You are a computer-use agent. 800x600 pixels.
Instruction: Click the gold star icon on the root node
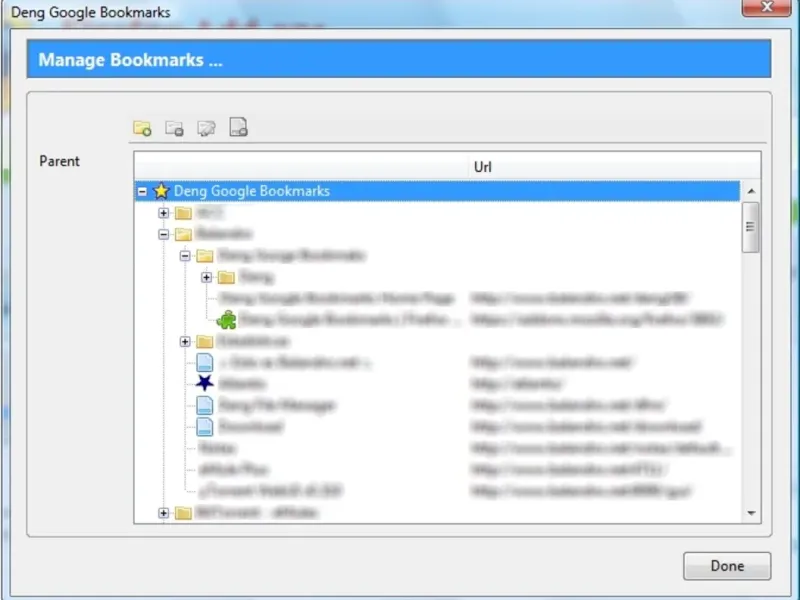coord(161,191)
